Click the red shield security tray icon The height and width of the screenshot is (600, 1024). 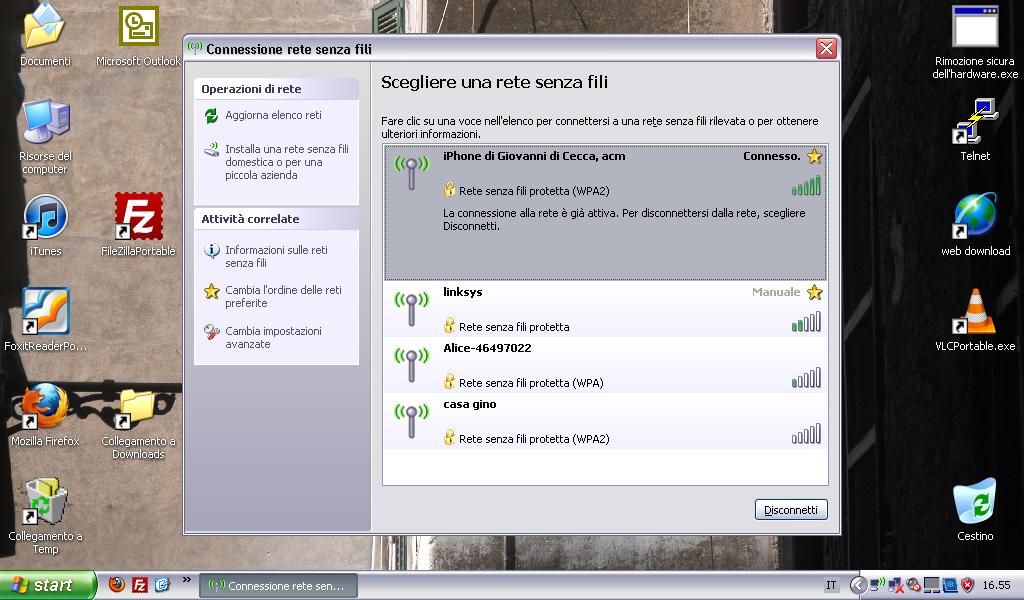click(967, 585)
